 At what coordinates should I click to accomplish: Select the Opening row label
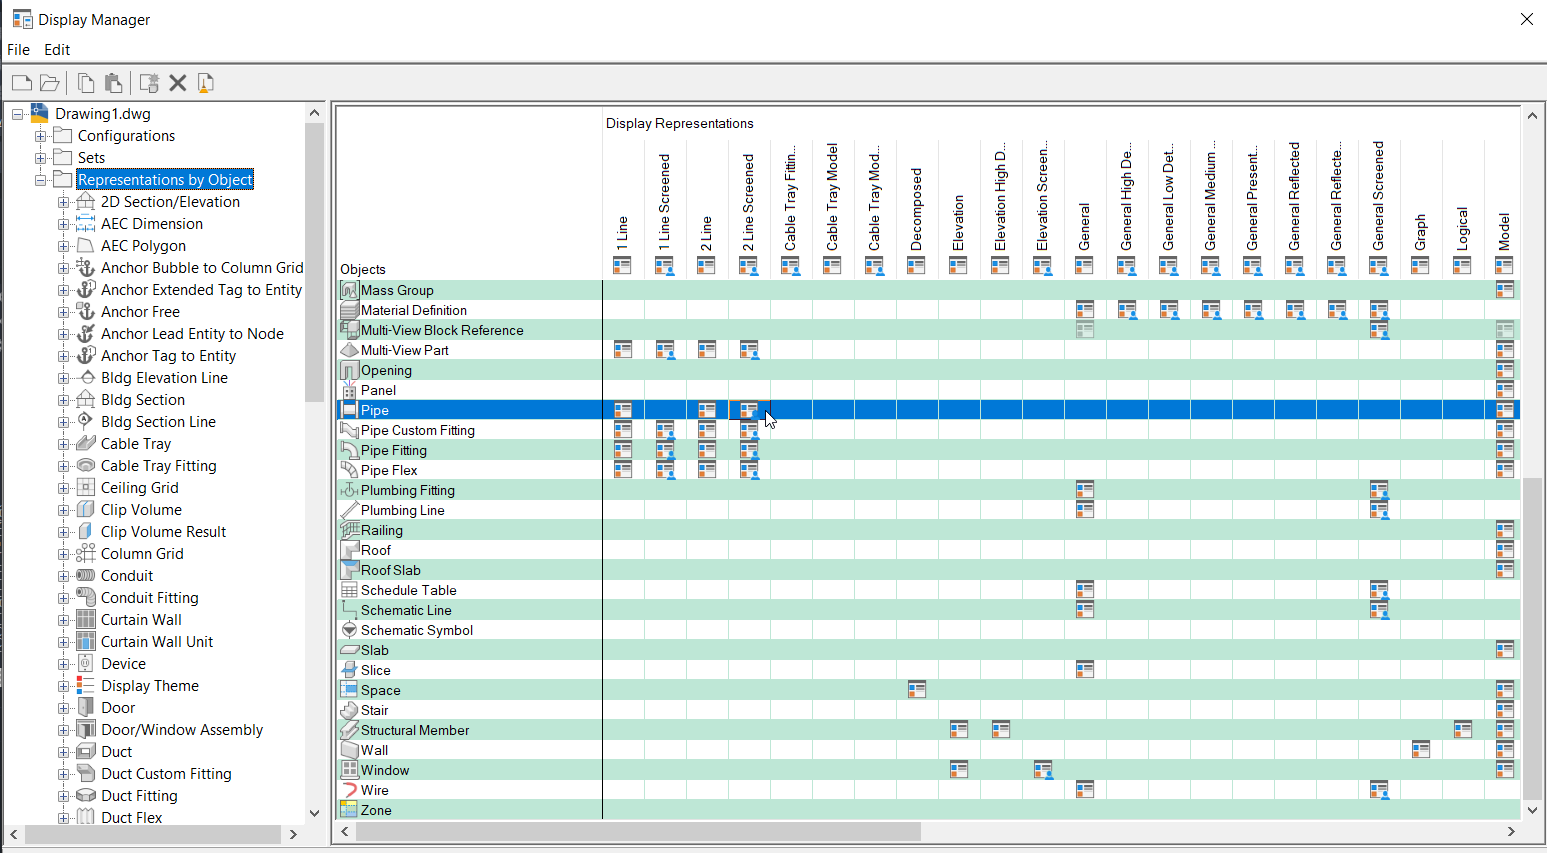tap(386, 370)
